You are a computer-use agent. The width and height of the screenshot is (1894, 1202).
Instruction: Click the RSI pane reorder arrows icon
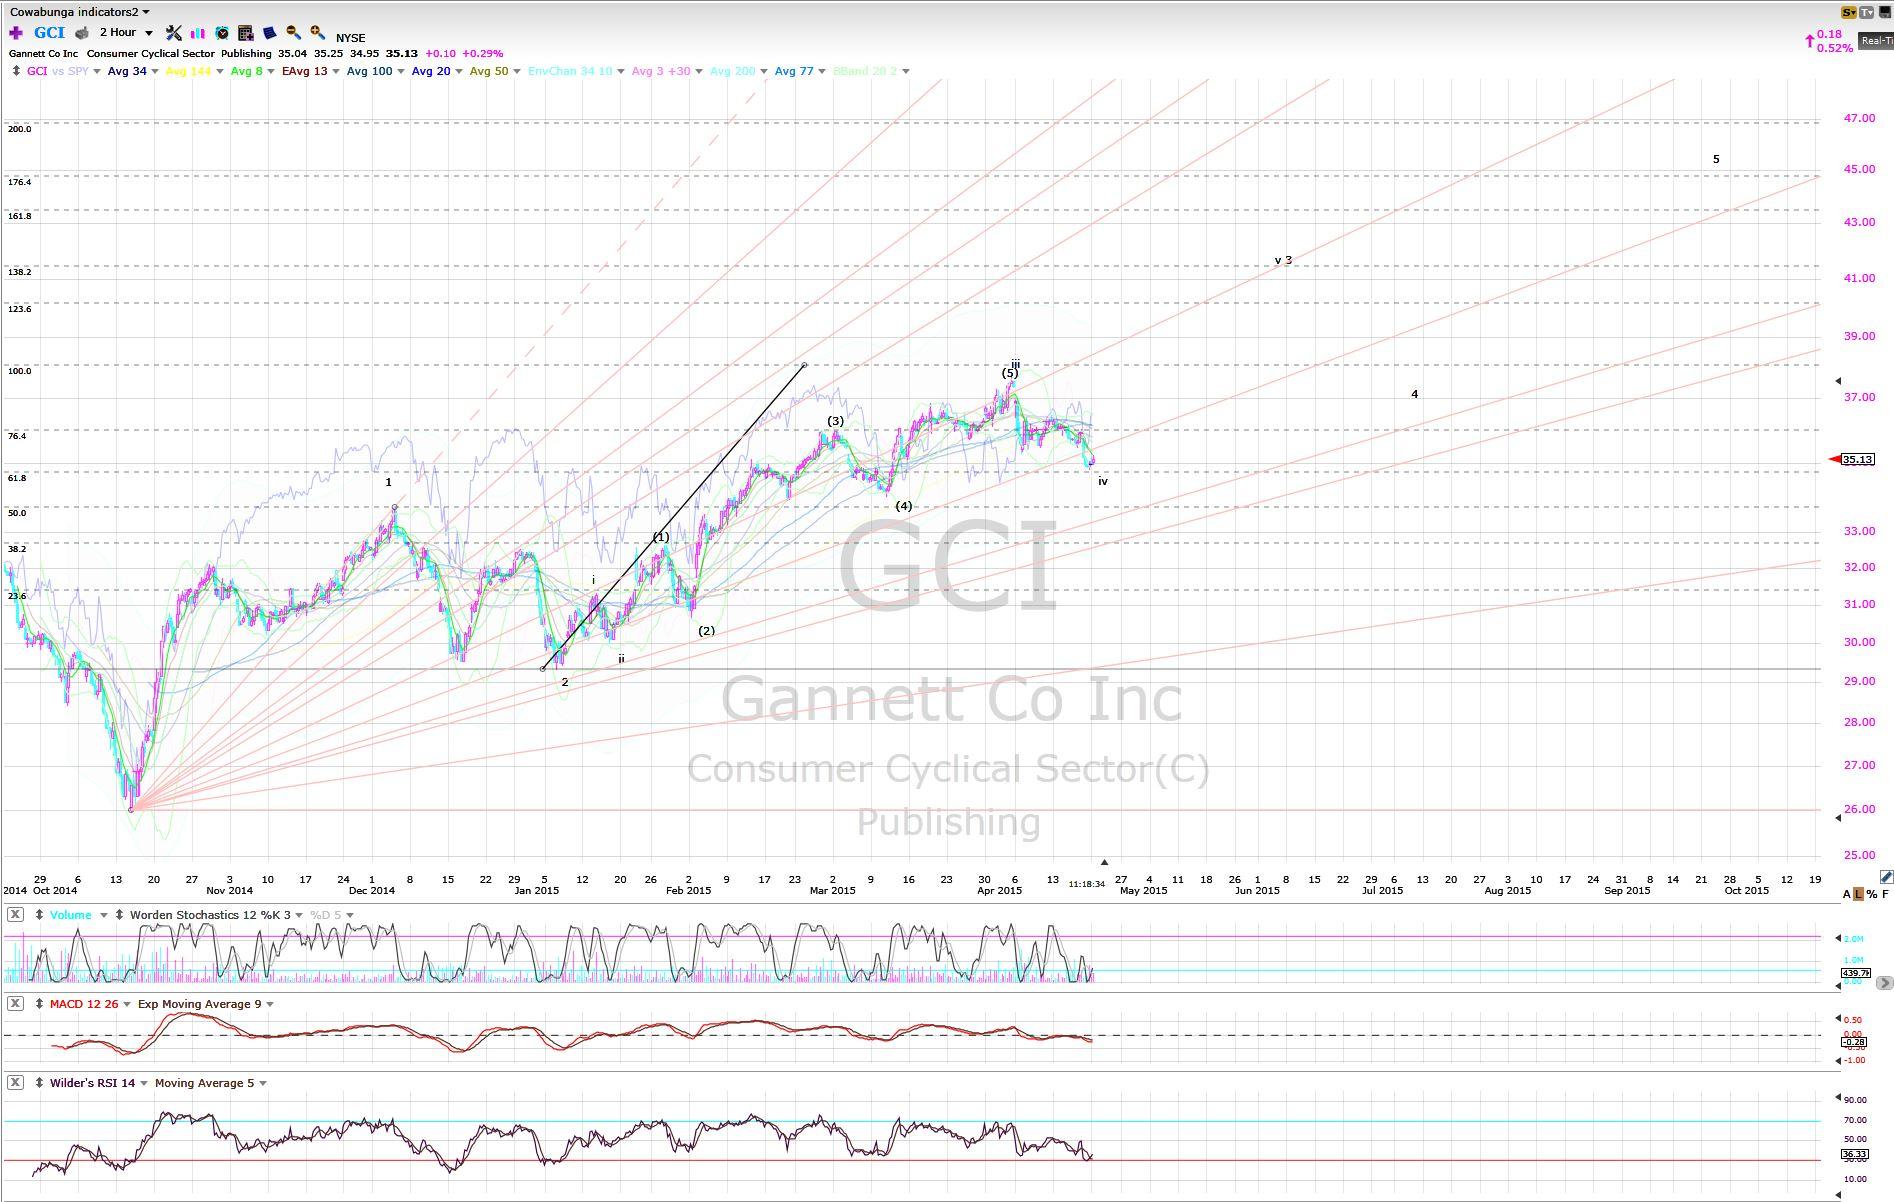(39, 1083)
